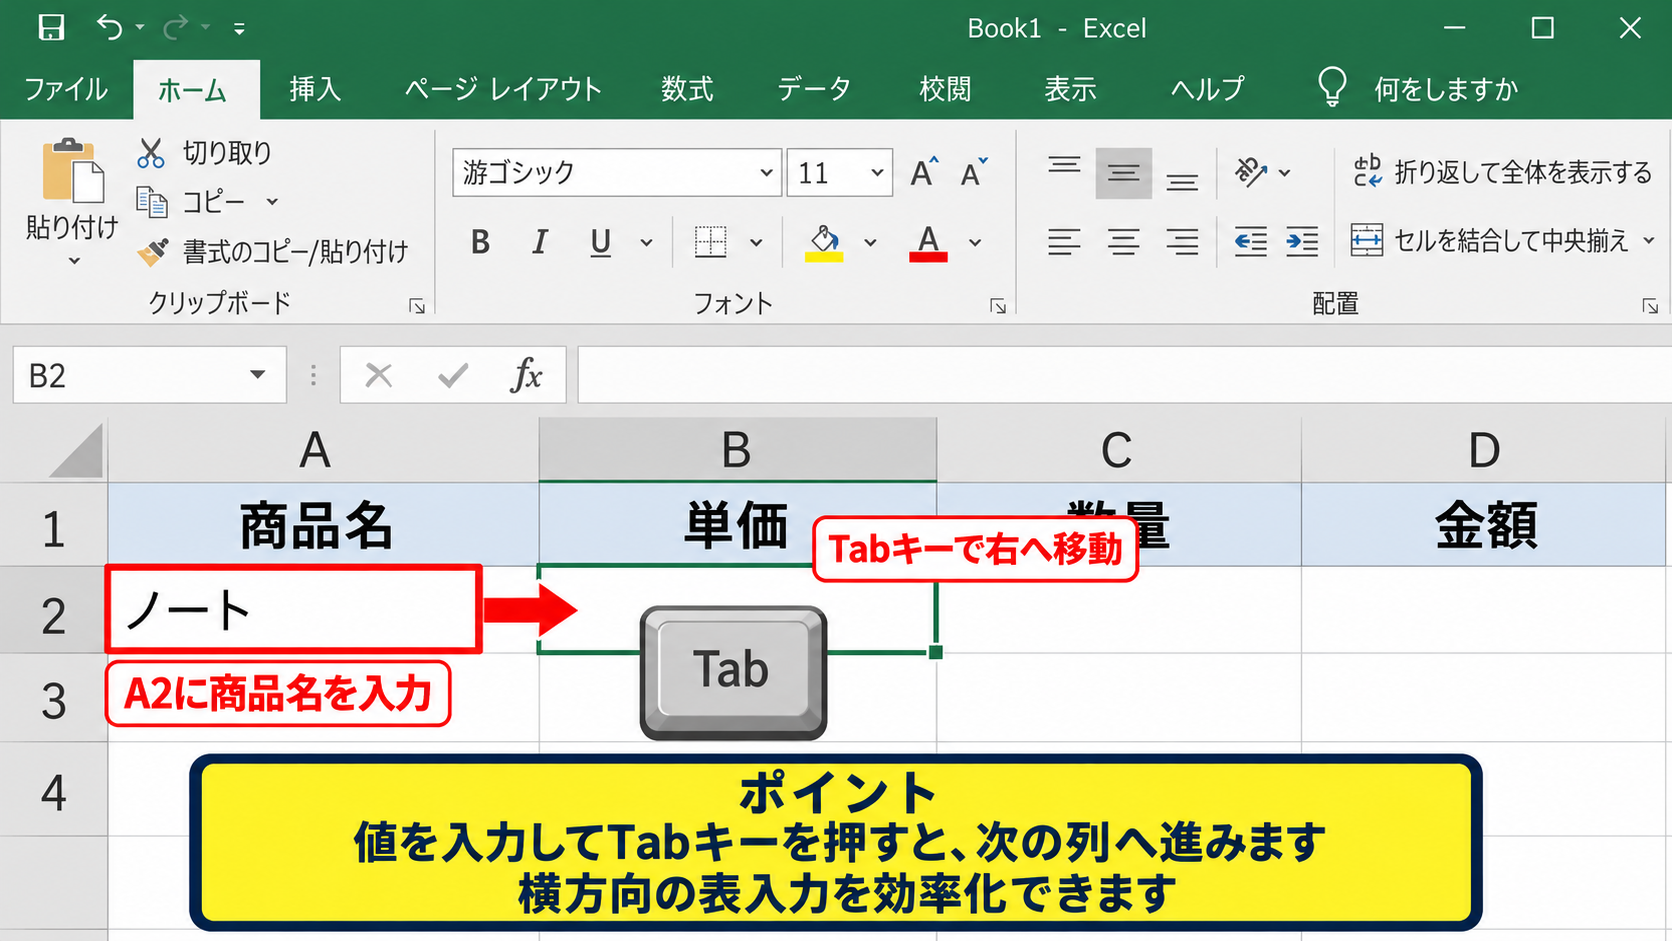Click the Undo arrow icon
The height and width of the screenshot is (941, 1672).
109,27
